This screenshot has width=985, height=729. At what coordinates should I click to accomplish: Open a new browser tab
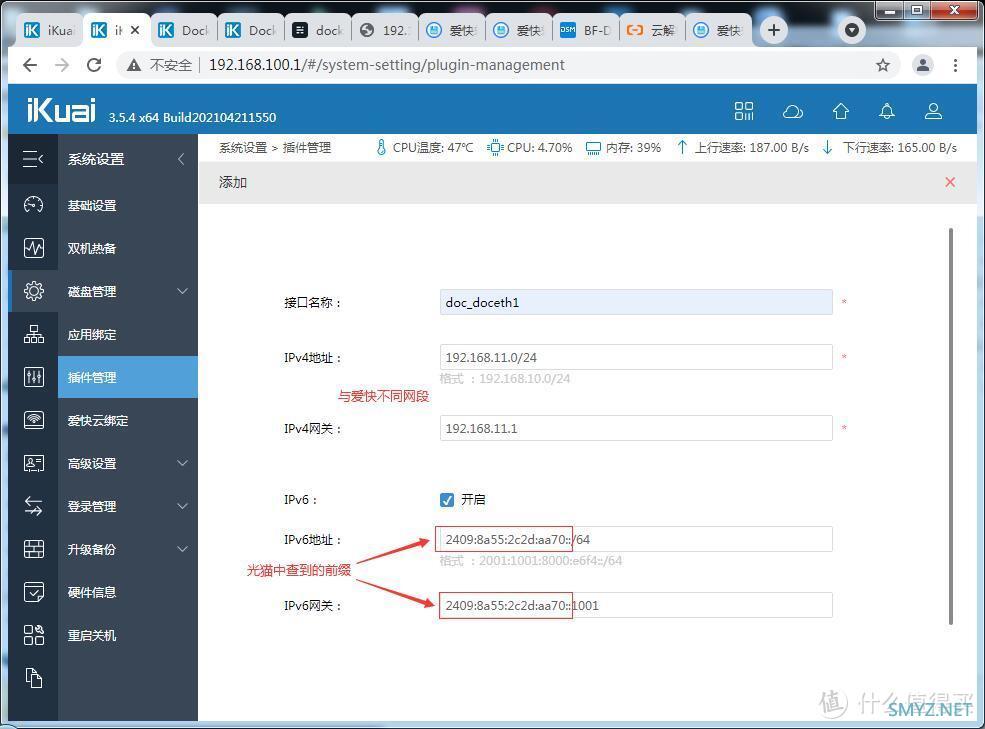[774, 30]
